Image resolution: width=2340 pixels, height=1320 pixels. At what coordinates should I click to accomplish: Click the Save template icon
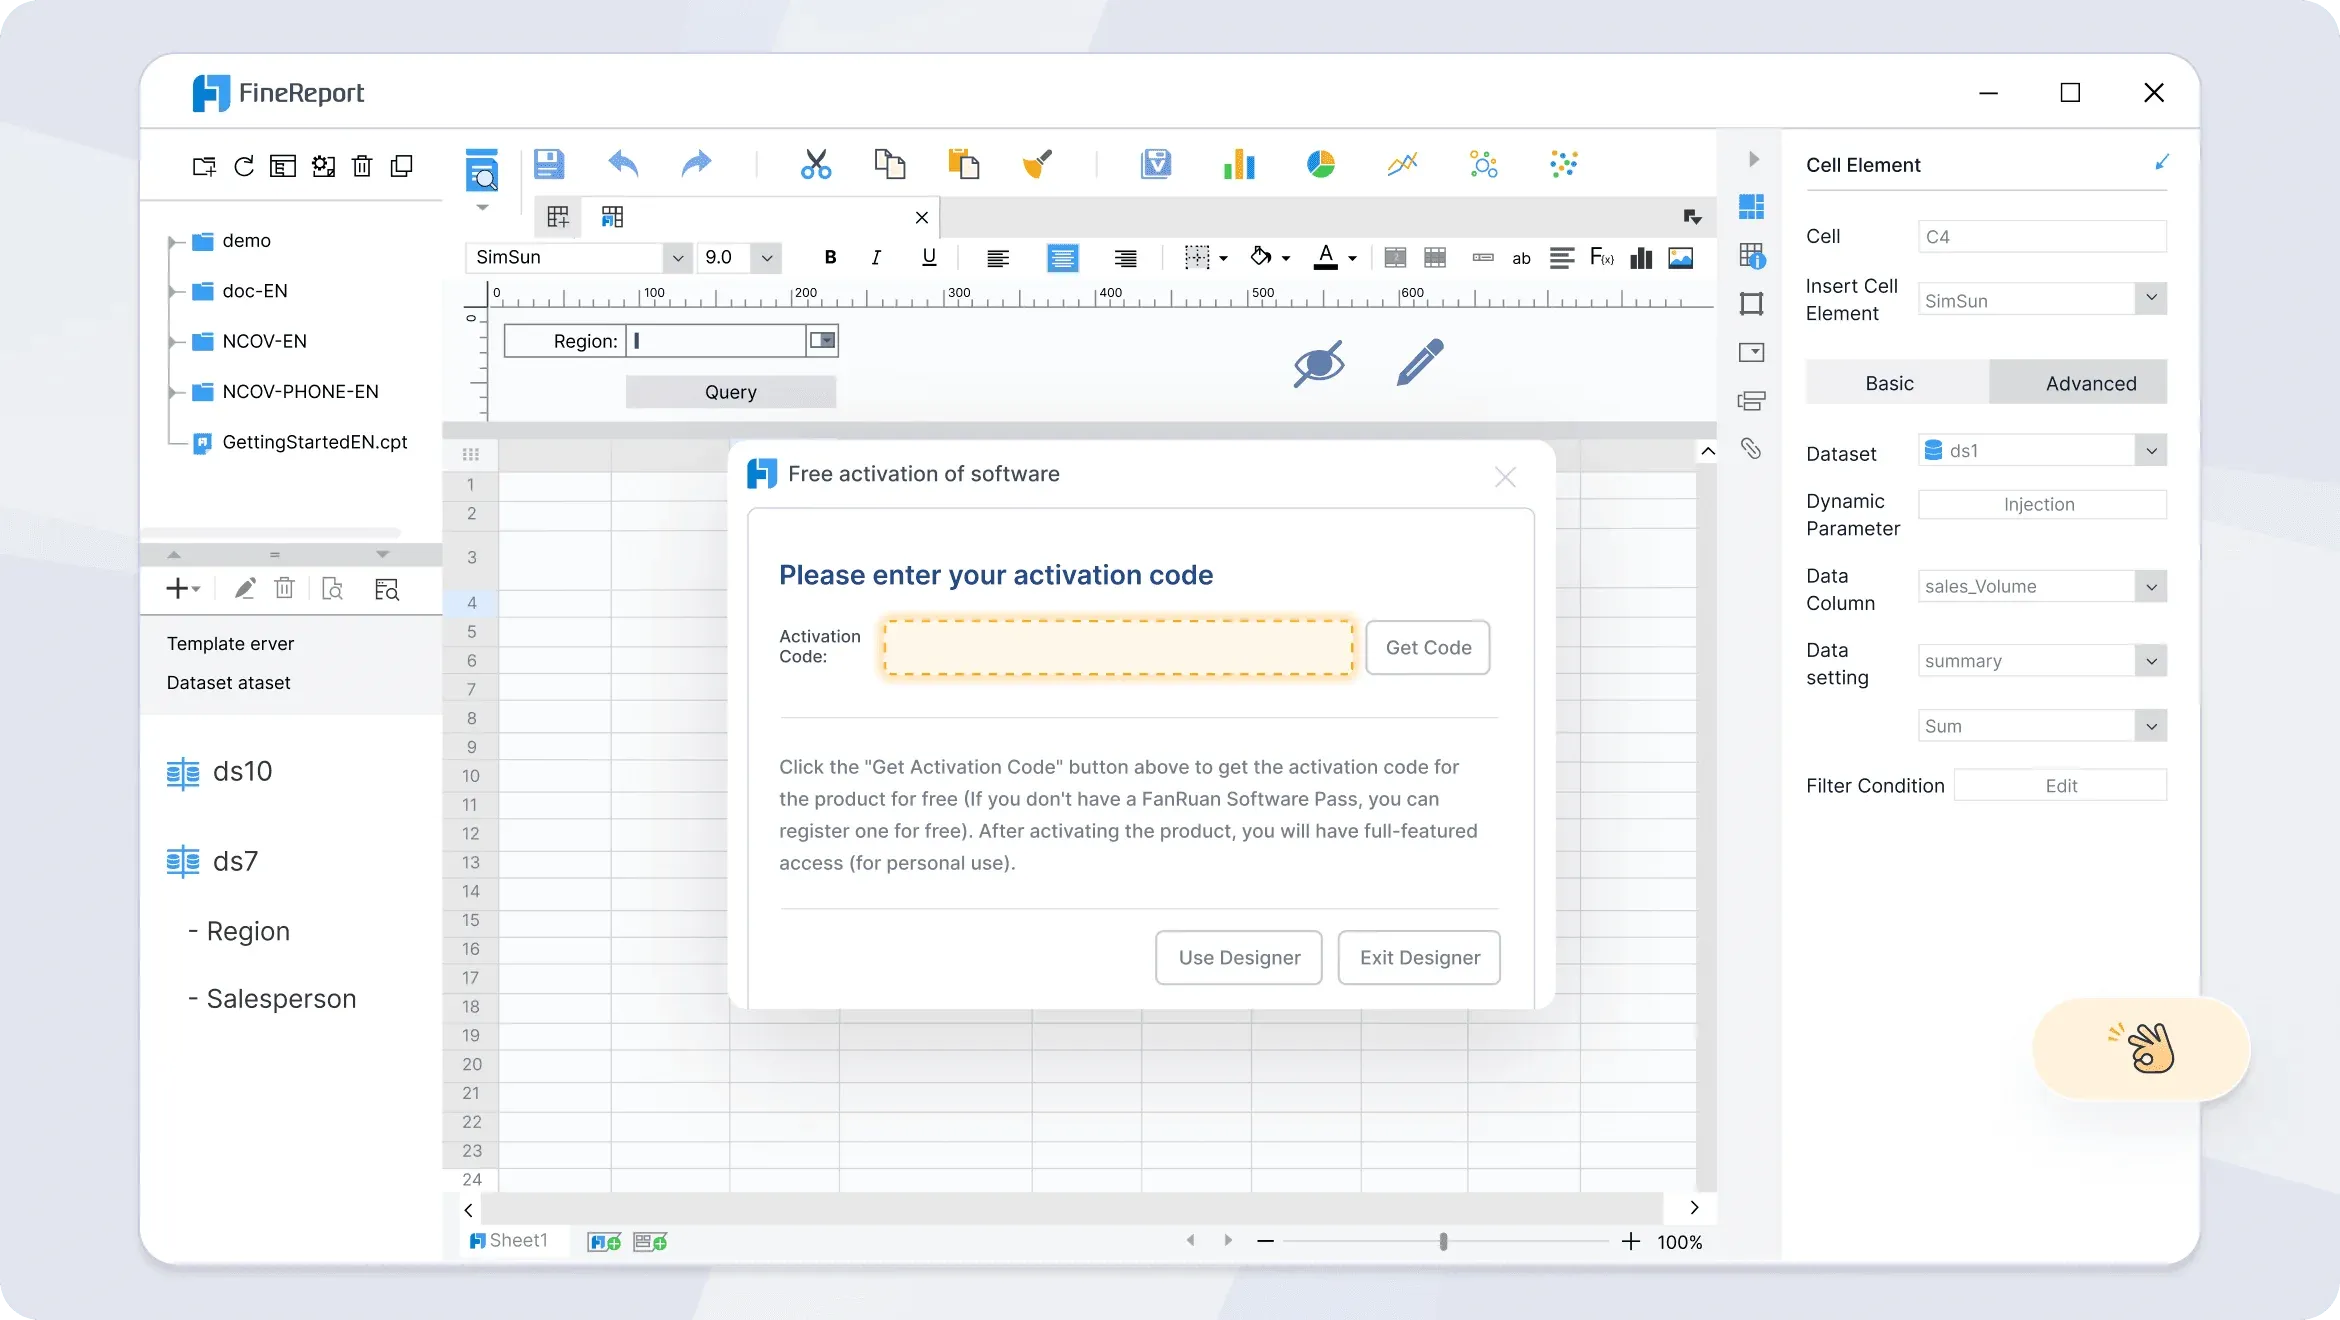548,164
